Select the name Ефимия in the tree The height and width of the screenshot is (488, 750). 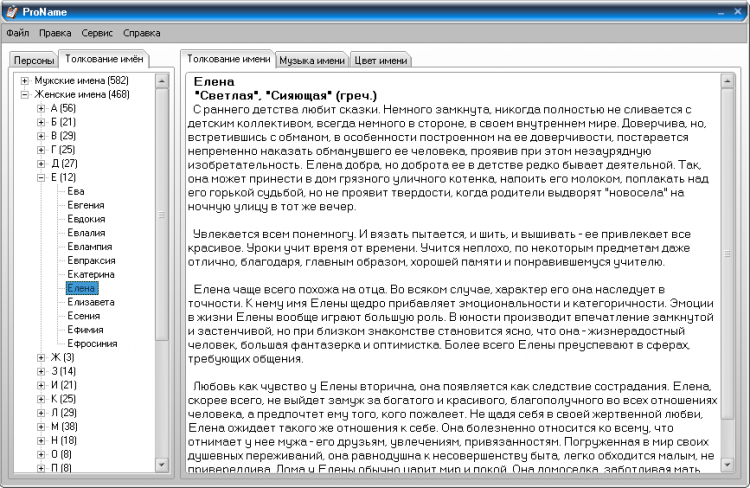(x=85, y=330)
